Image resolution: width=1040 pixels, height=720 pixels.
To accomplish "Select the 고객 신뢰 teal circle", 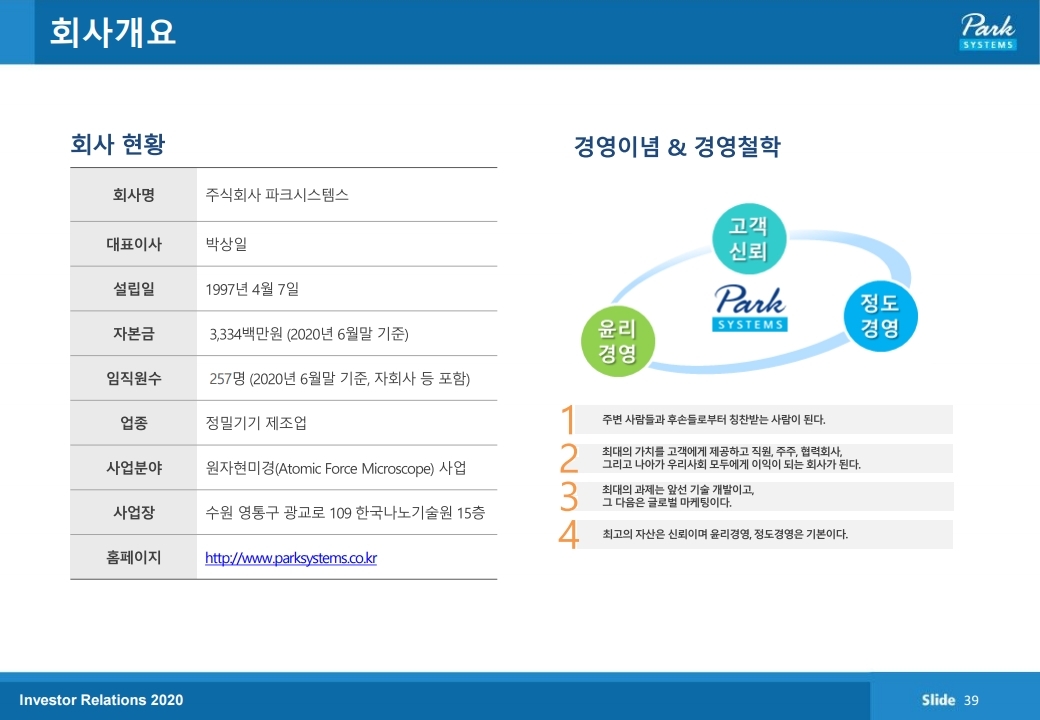I will tap(749, 239).
